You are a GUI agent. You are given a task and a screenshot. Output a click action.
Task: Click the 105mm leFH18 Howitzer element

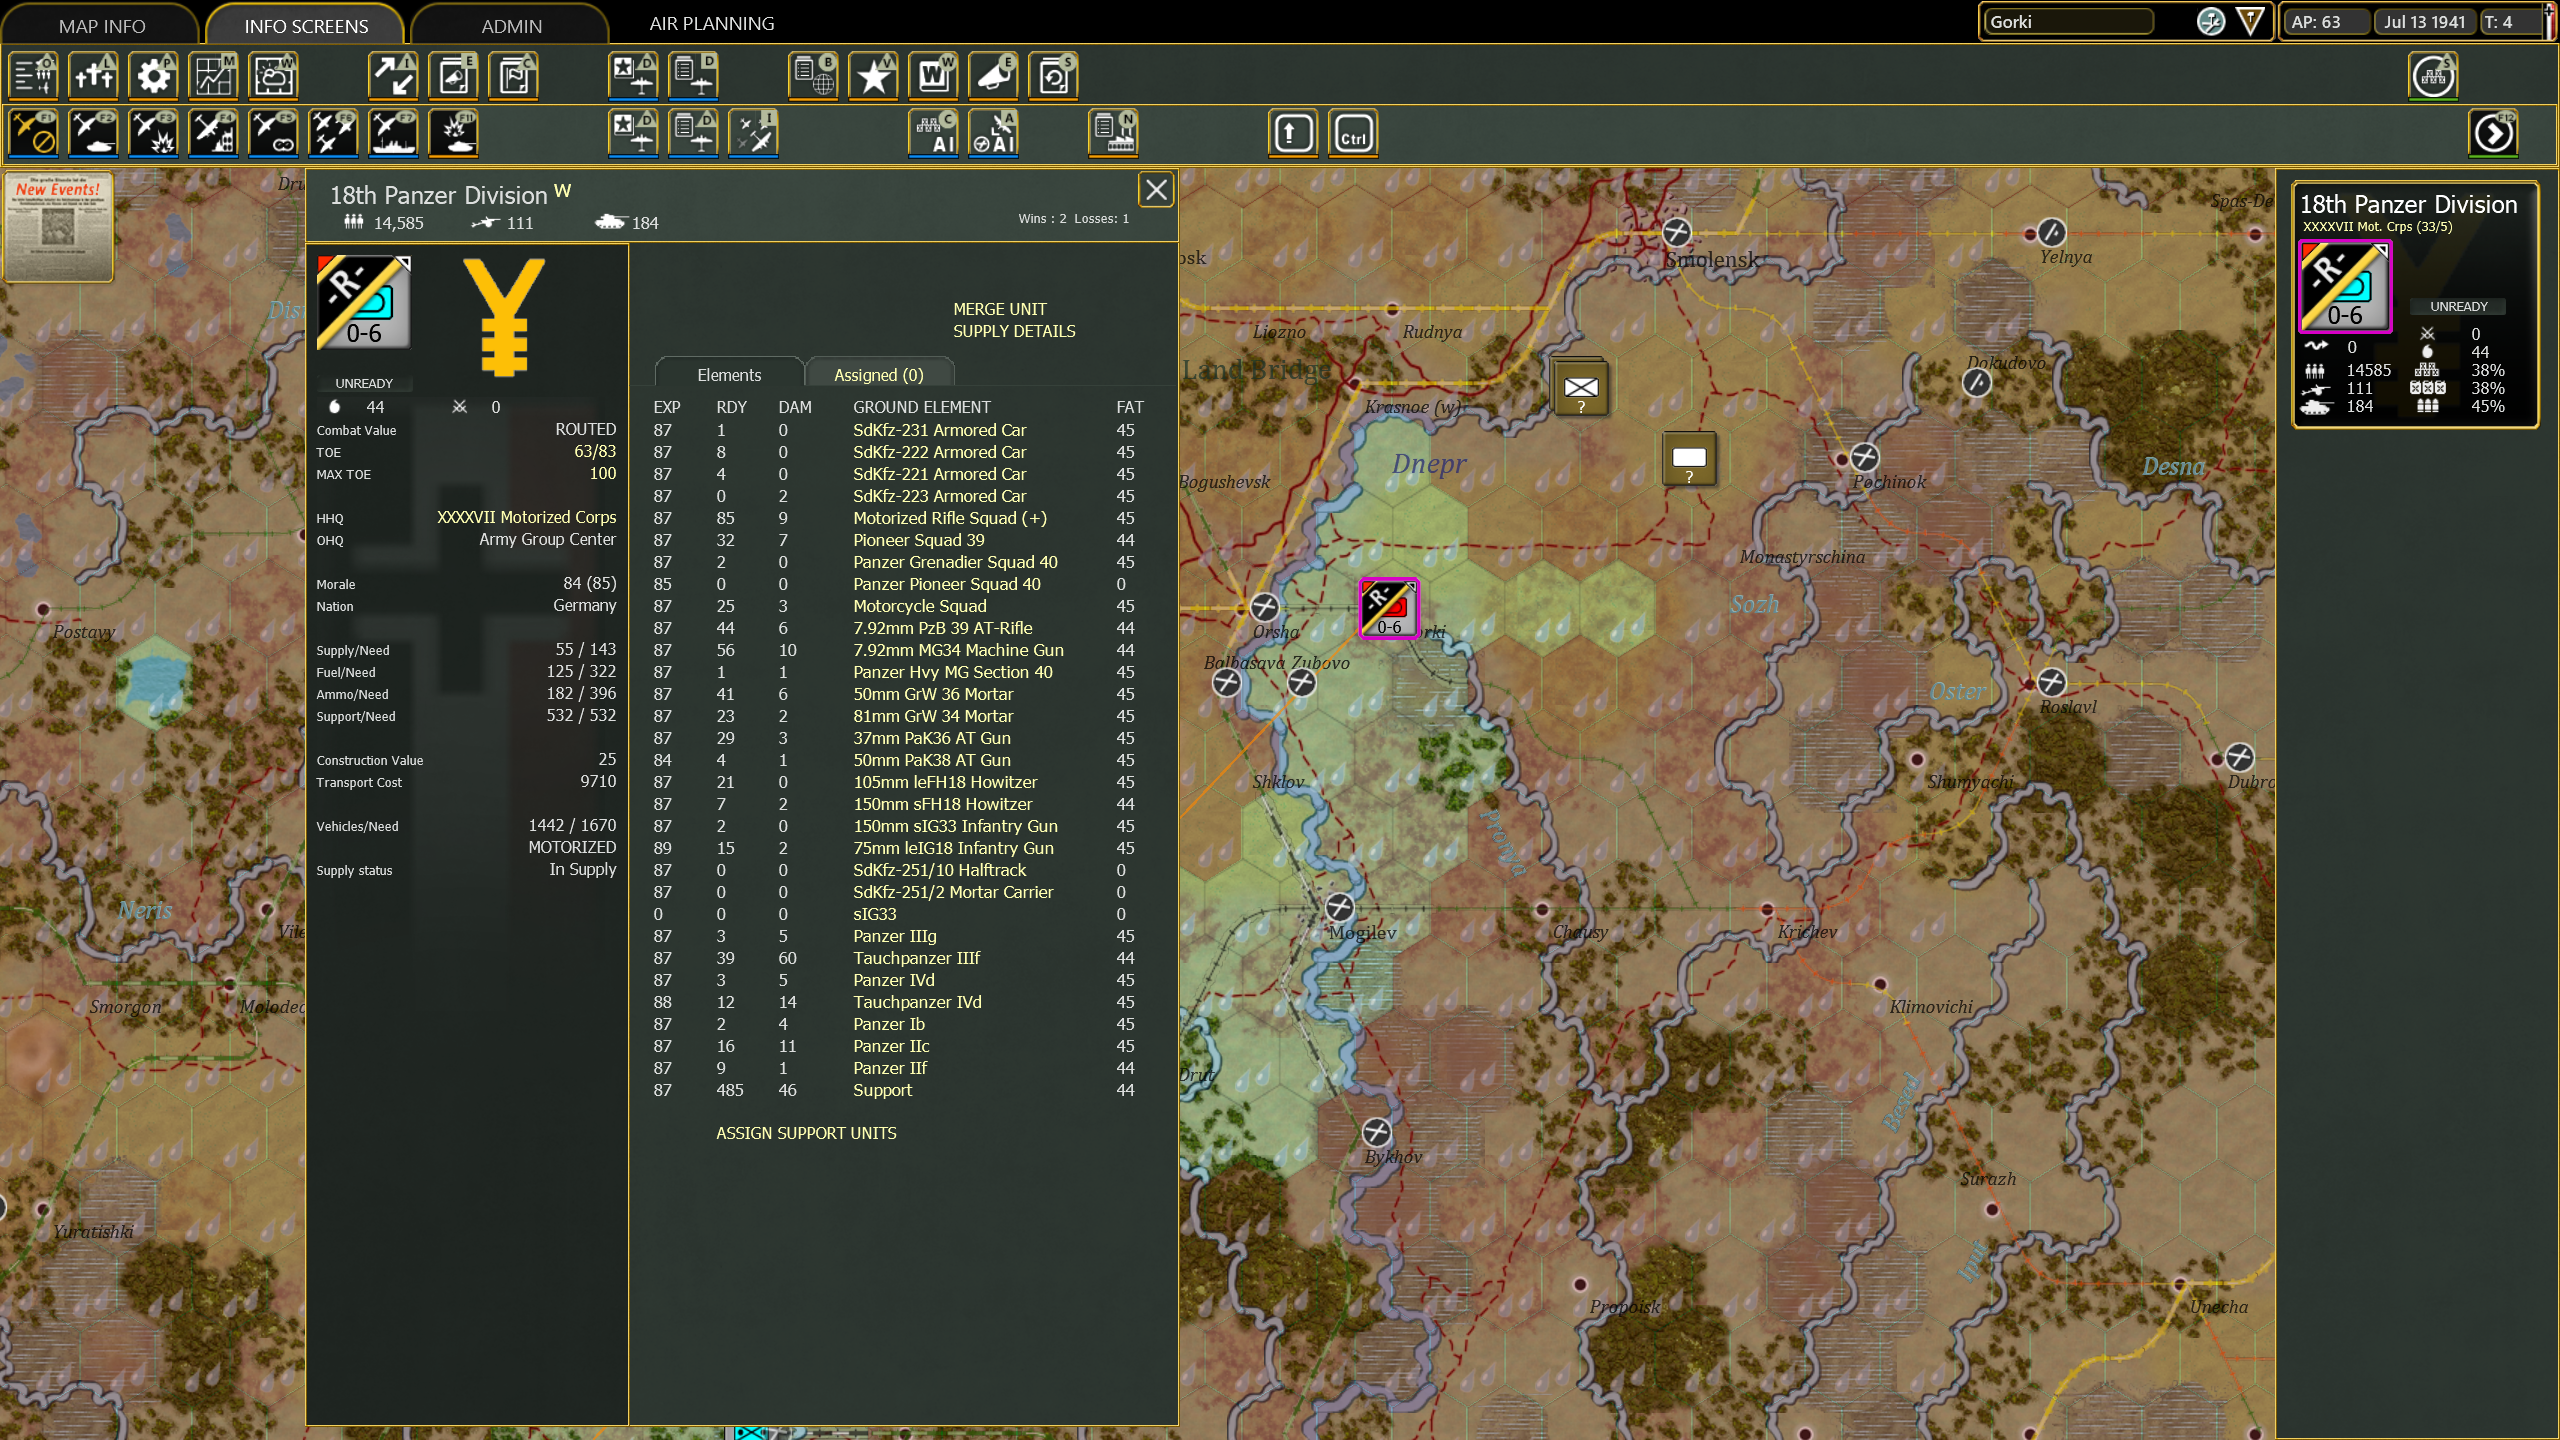pos(944,782)
